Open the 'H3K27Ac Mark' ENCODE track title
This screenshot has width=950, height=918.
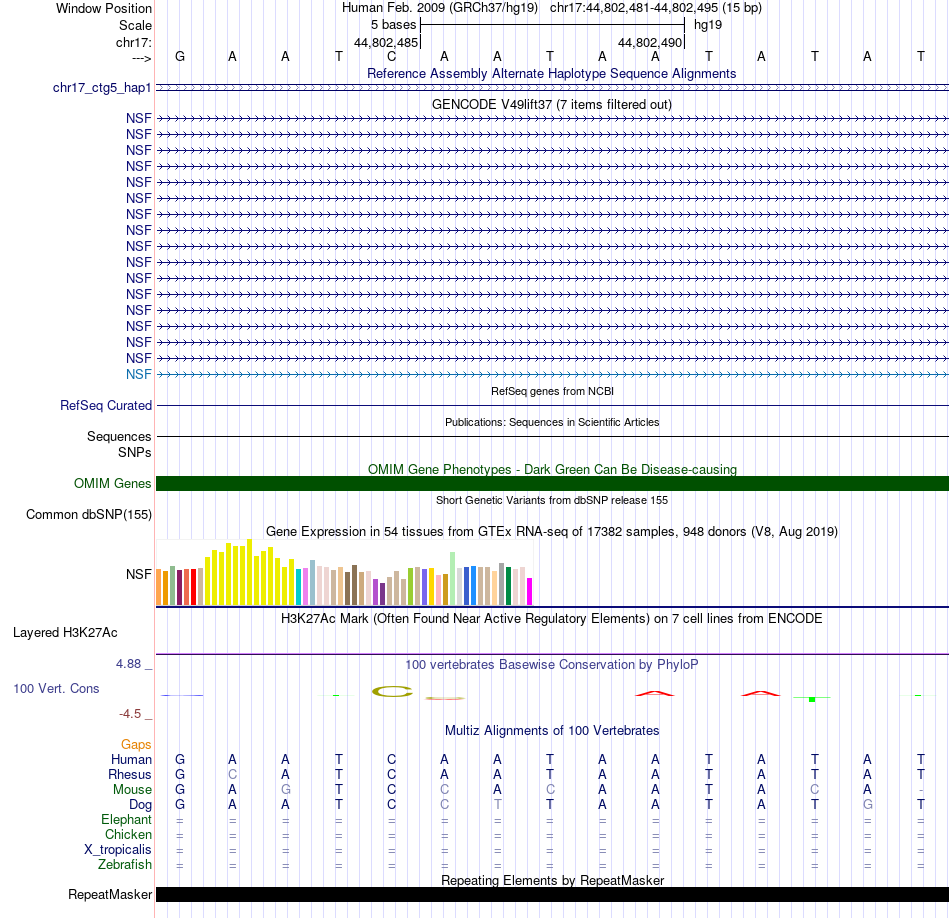(x=551, y=619)
